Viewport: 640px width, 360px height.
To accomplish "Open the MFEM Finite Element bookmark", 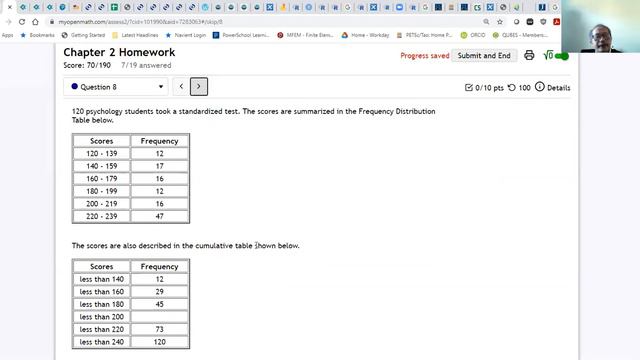I will [x=305, y=35].
